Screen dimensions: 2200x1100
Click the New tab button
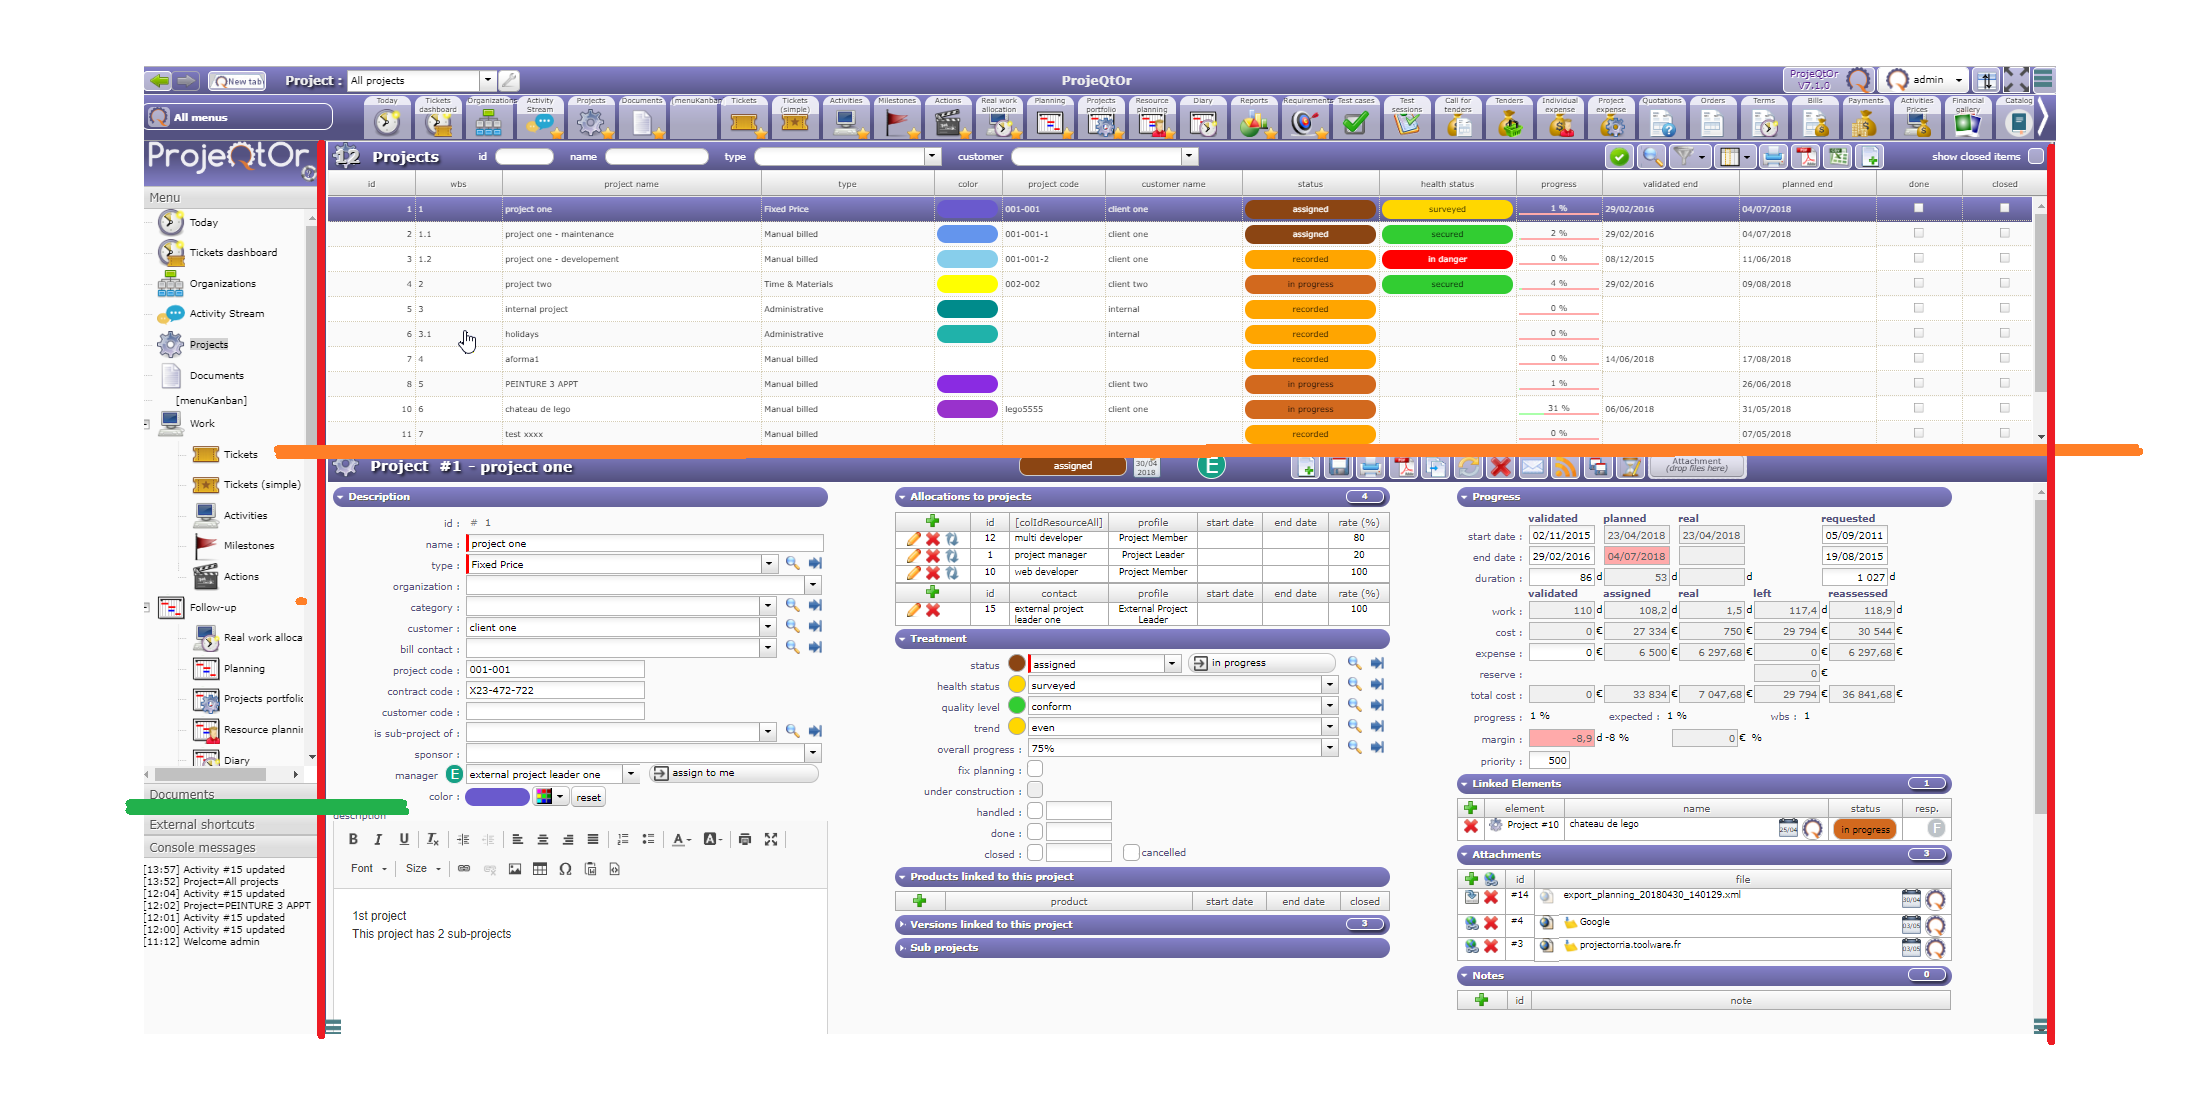coord(238,81)
